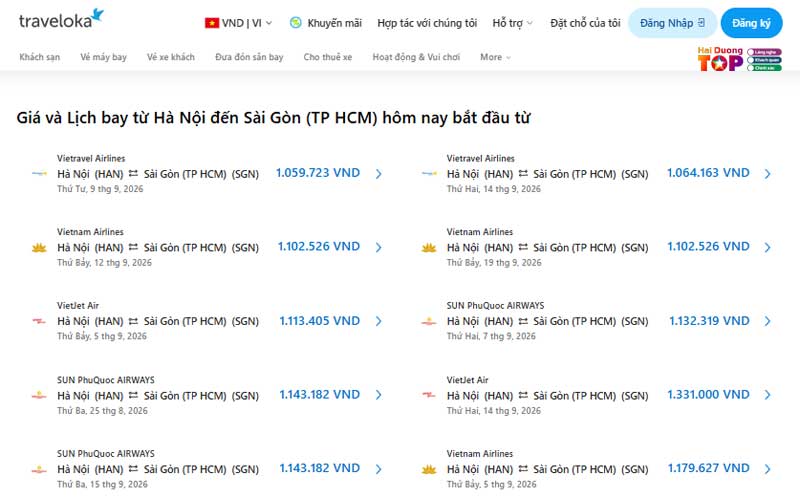
Task: Click the arrow next to 1.059.723 VND
Action: (x=379, y=173)
